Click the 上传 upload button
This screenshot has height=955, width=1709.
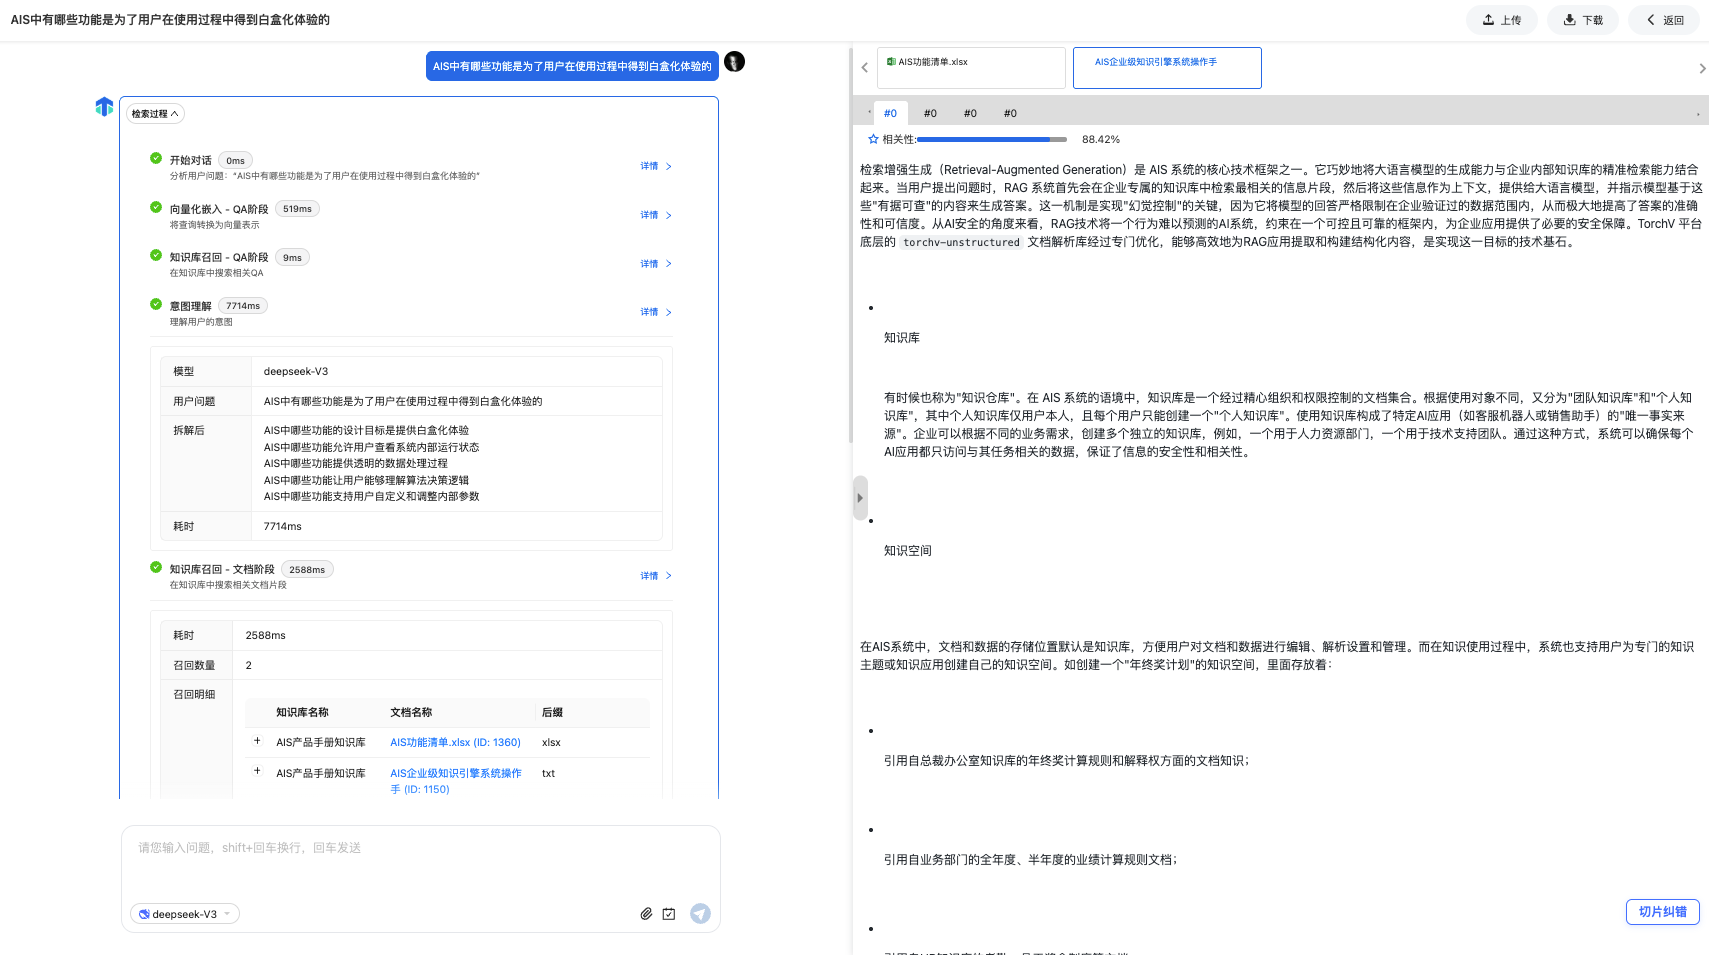(x=1502, y=20)
